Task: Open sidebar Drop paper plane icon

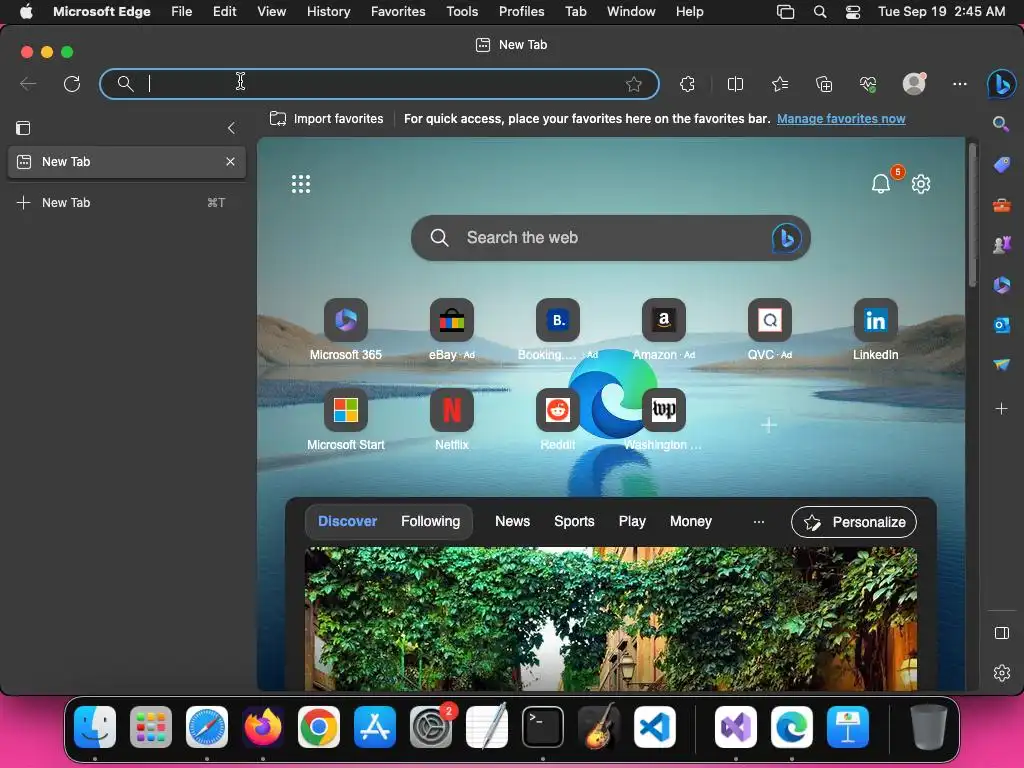Action: 1001,364
